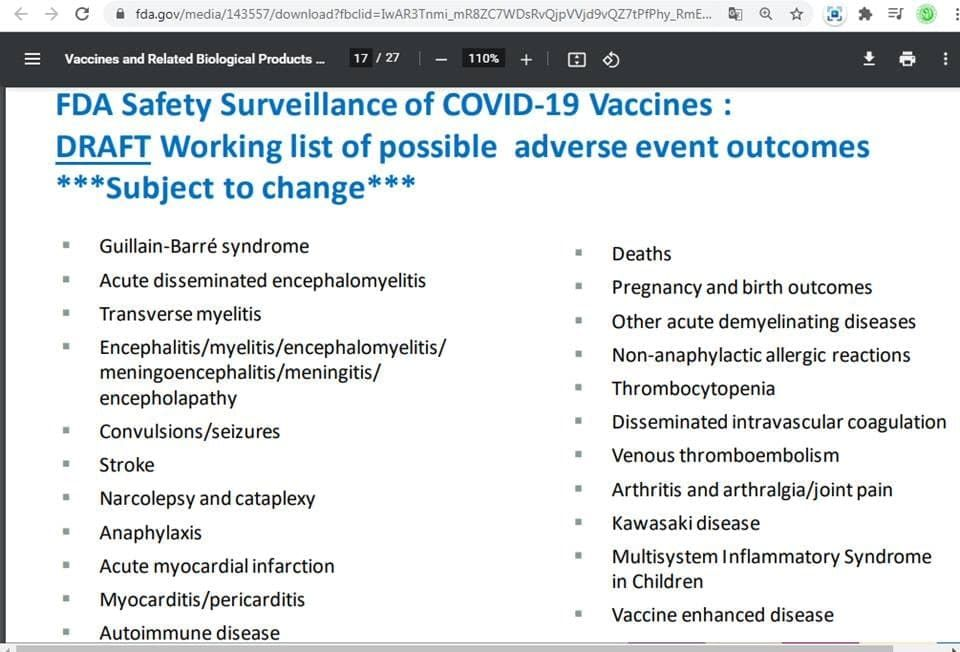Click Venous thromboembolism list item

click(x=725, y=456)
